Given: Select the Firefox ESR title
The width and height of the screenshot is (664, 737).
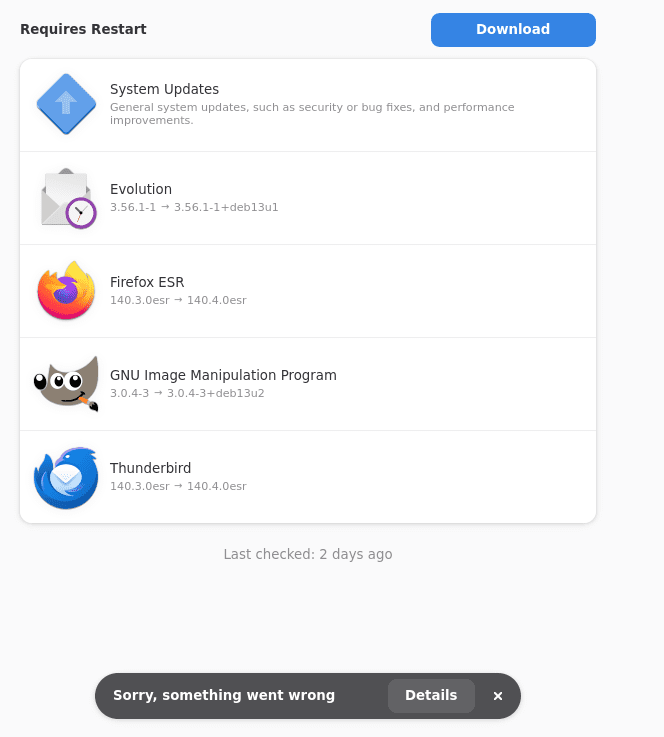Looking at the screenshot, I should (x=147, y=282).
